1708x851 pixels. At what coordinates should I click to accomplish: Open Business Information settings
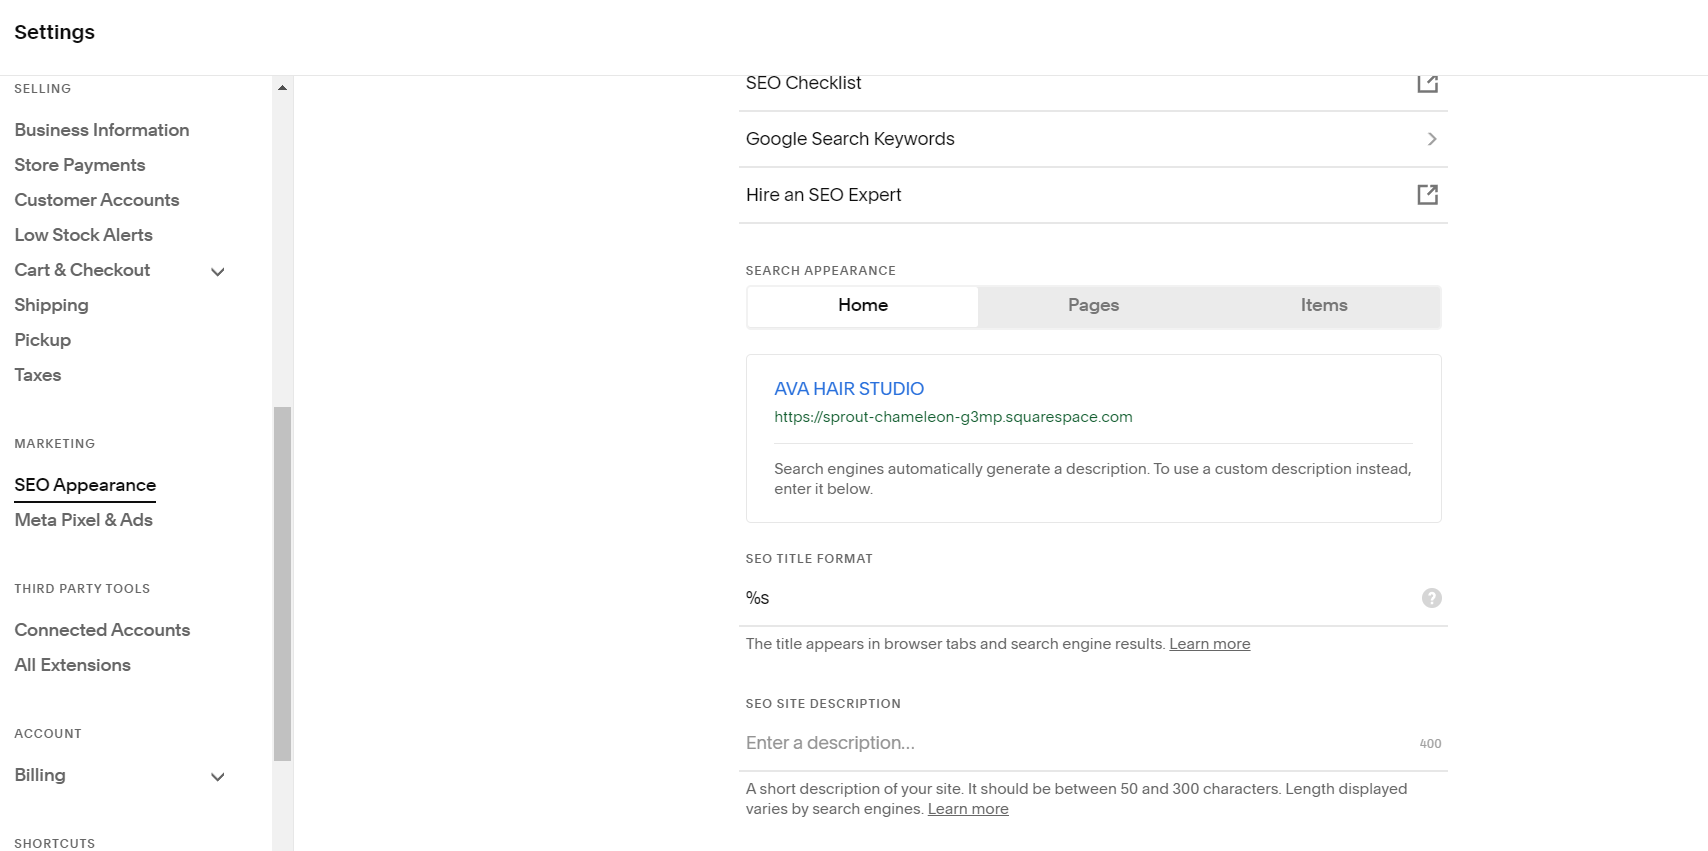tap(102, 130)
